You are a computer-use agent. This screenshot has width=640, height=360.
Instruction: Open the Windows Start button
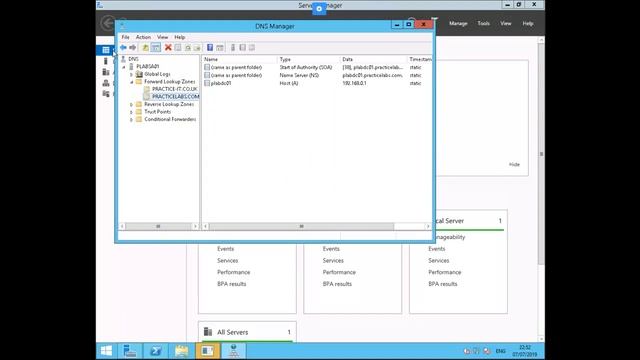pos(106,351)
